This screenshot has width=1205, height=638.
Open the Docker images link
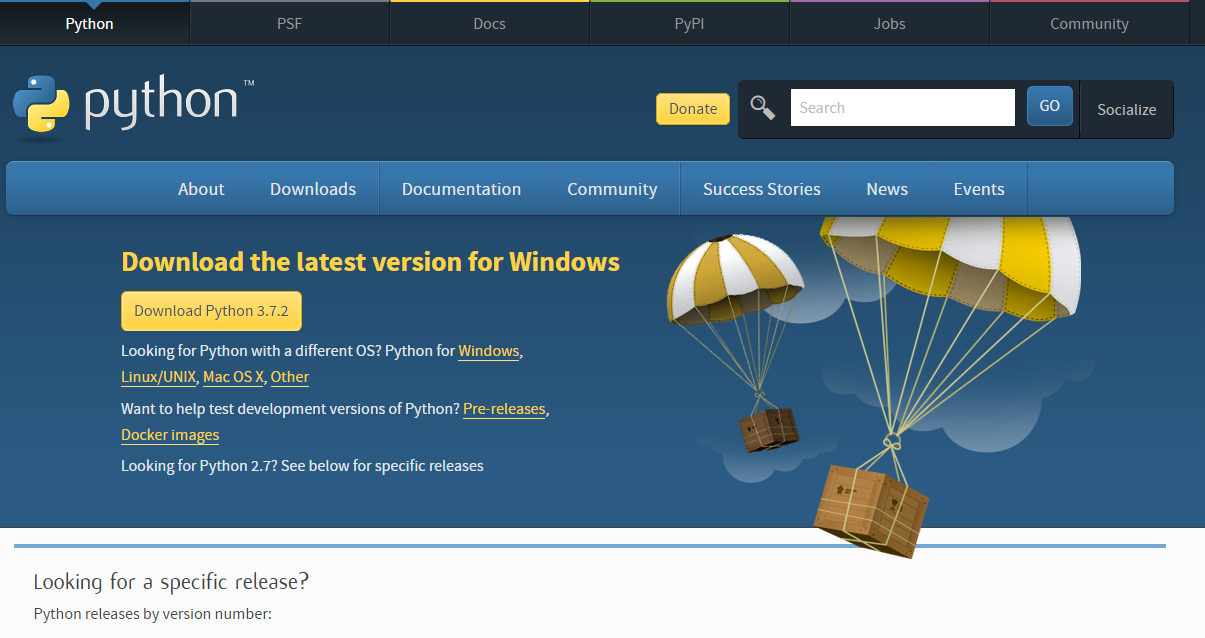tap(170, 435)
